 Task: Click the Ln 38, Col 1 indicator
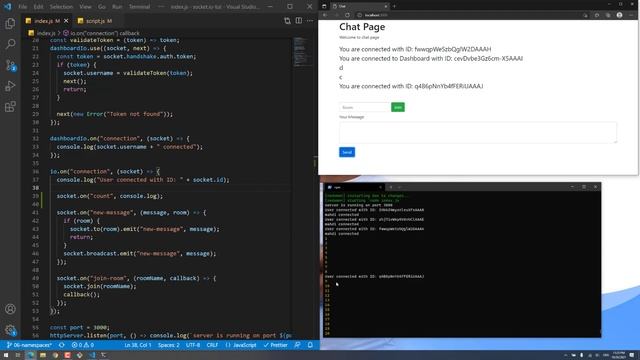pyautogui.click(x=138, y=345)
